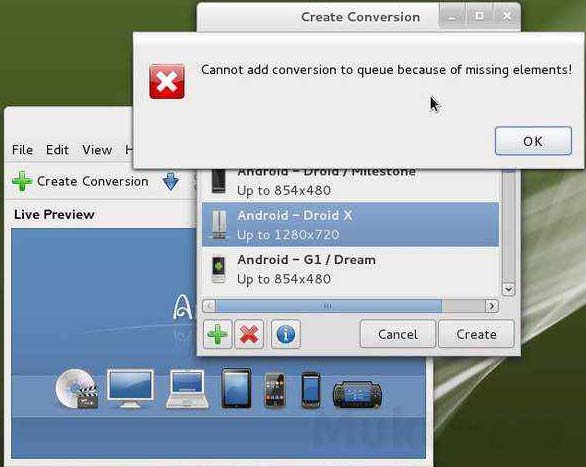Click the blue down arrow toolbar icon
The image size is (586, 467).
coord(171,181)
